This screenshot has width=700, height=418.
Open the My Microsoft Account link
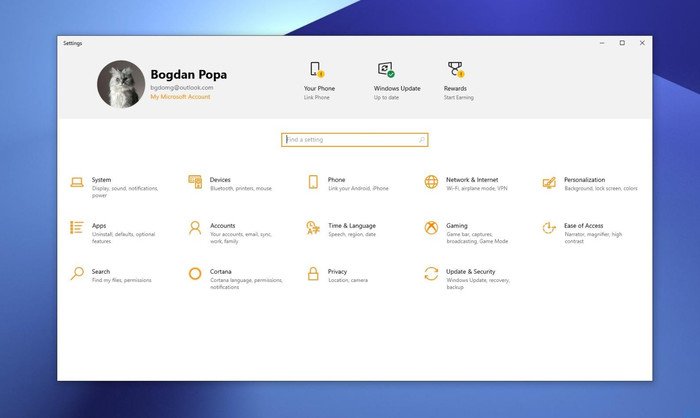(180, 97)
